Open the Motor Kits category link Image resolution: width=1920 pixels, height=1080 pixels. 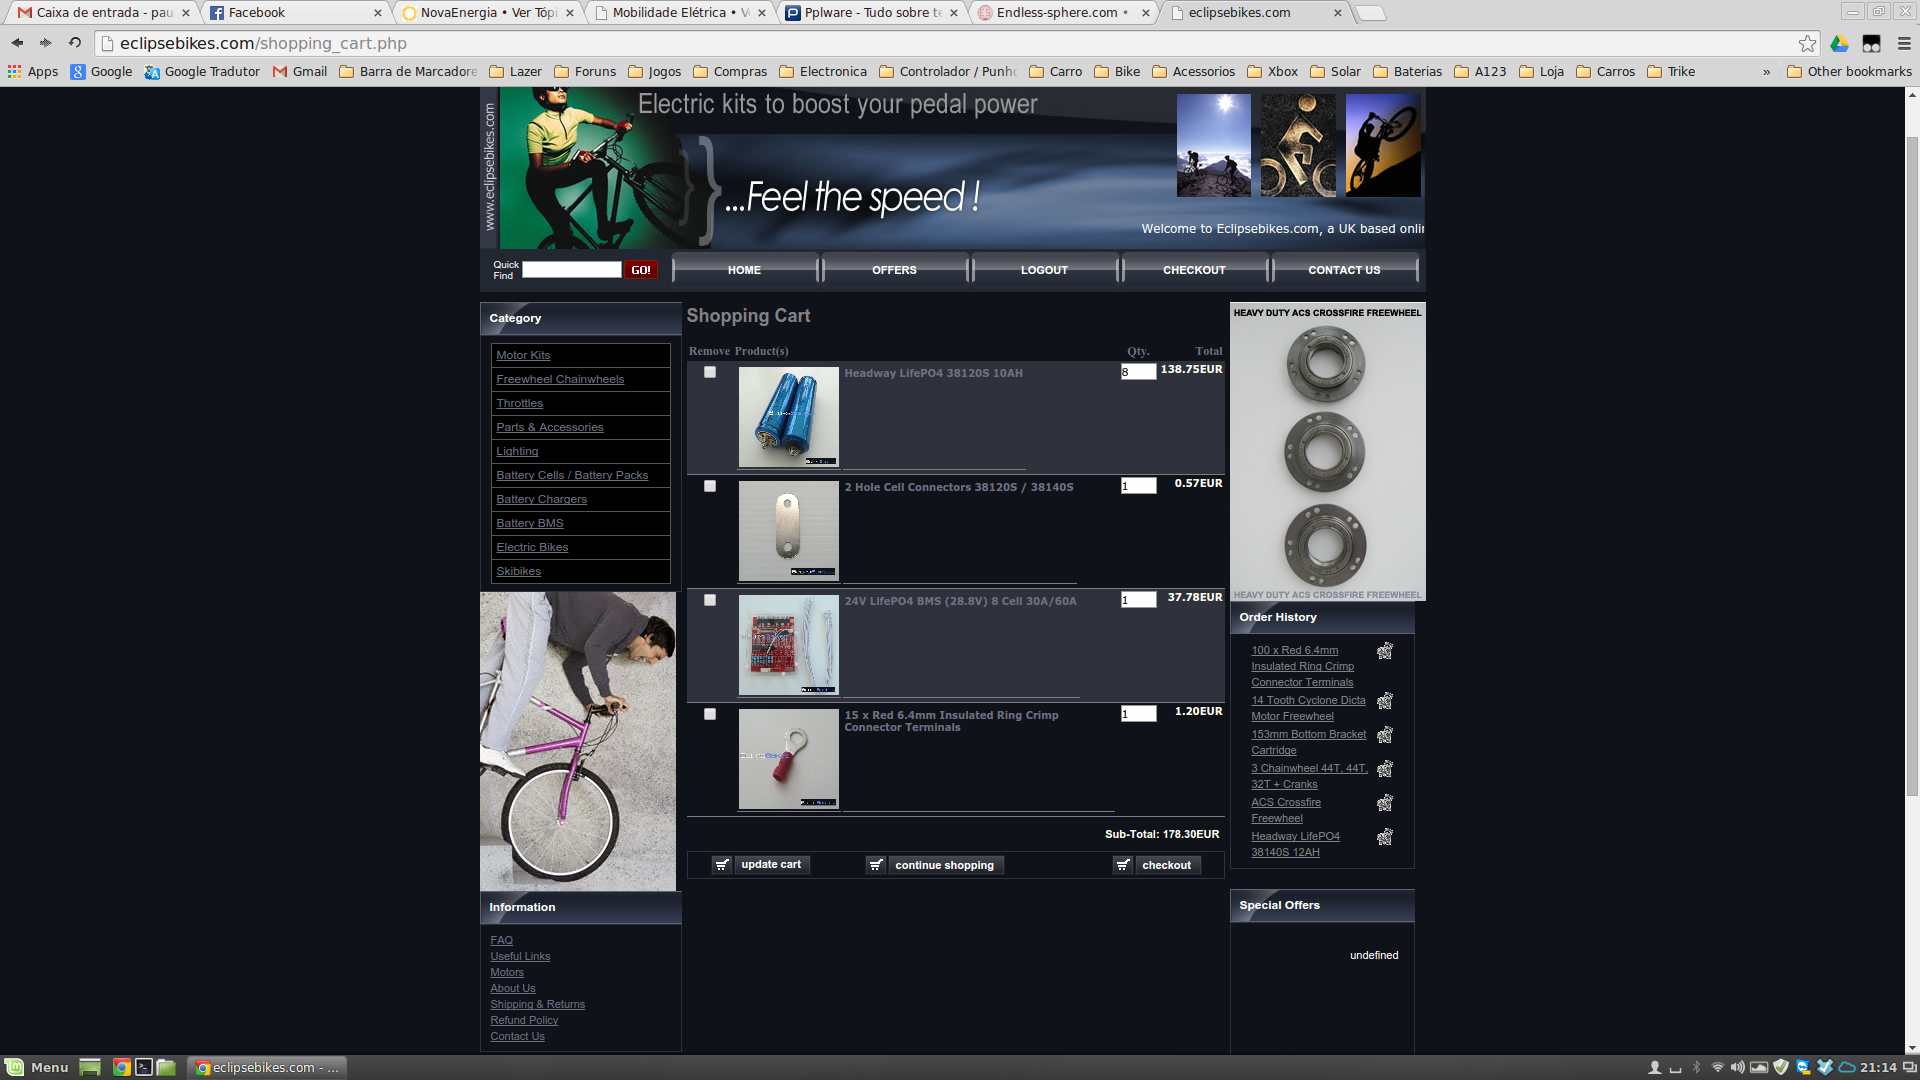tap(523, 355)
